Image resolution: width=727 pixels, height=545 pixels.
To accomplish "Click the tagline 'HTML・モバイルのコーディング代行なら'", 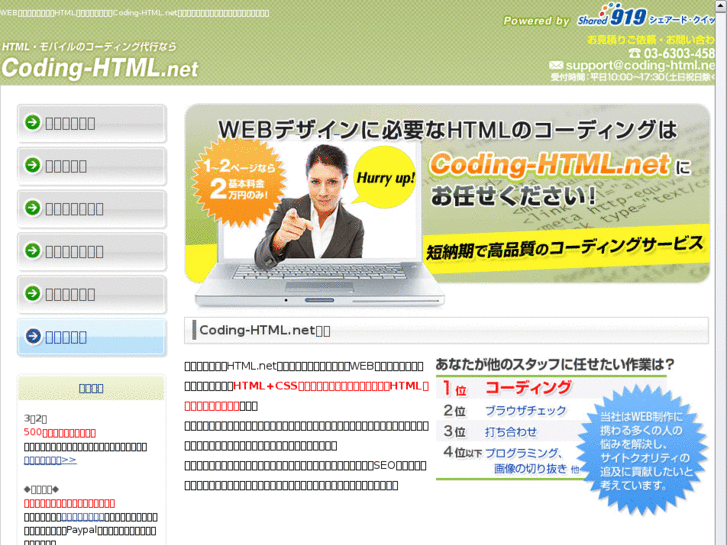I will 89,46.
